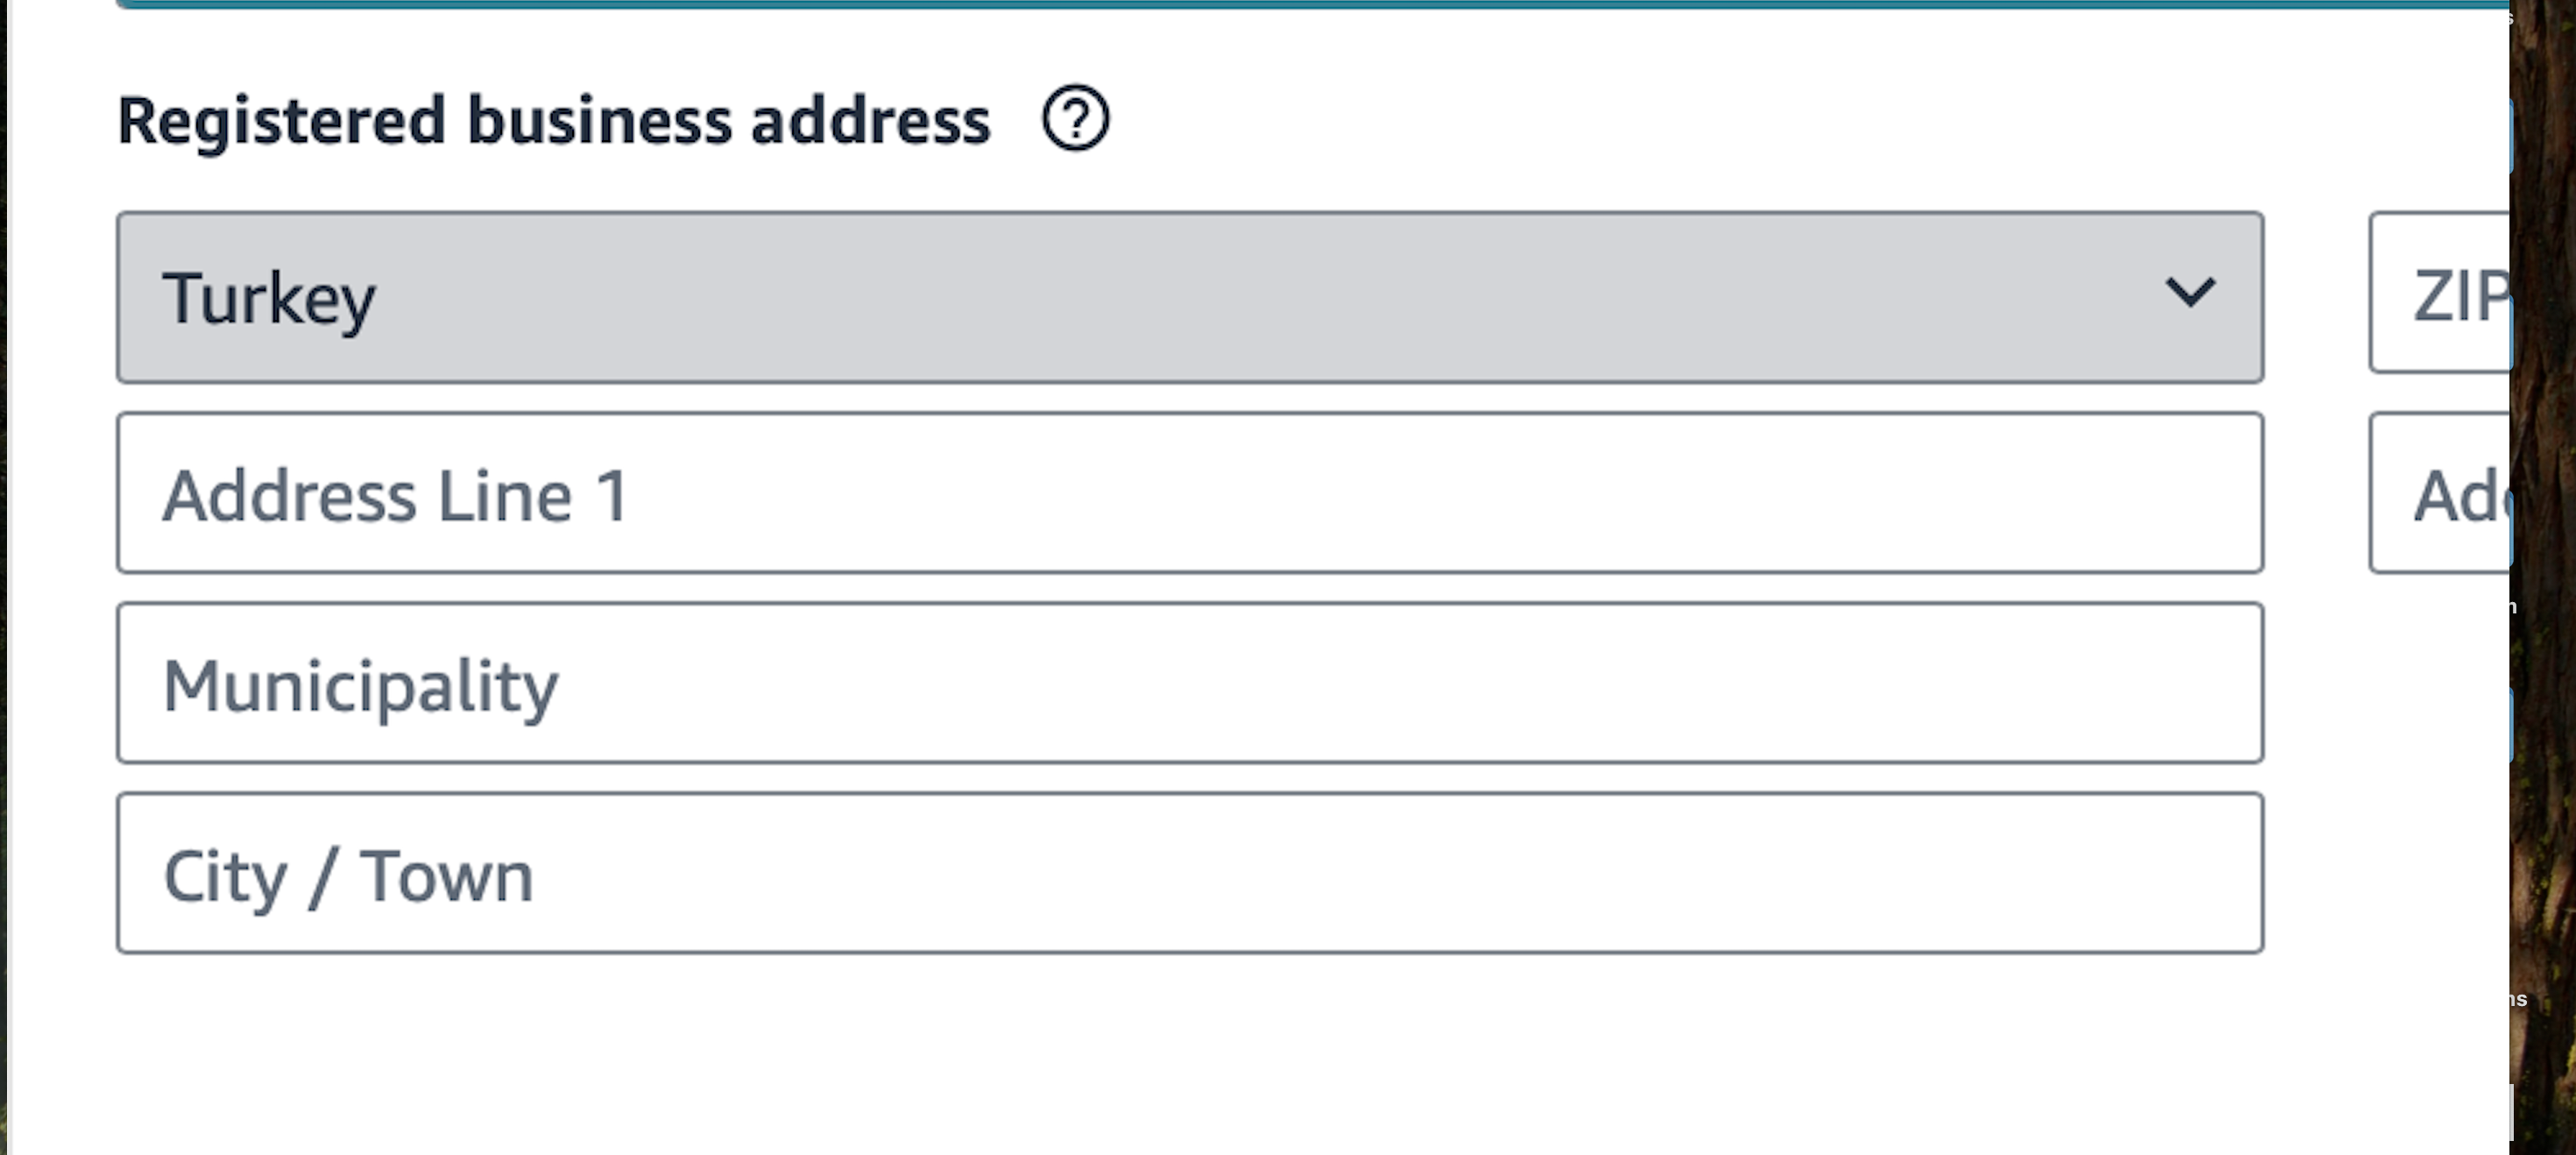The width and height of the screenshot is (2576, 1155).
Task: Click the chevron arrow in the Turkey dropdown
Action: 2190,293
